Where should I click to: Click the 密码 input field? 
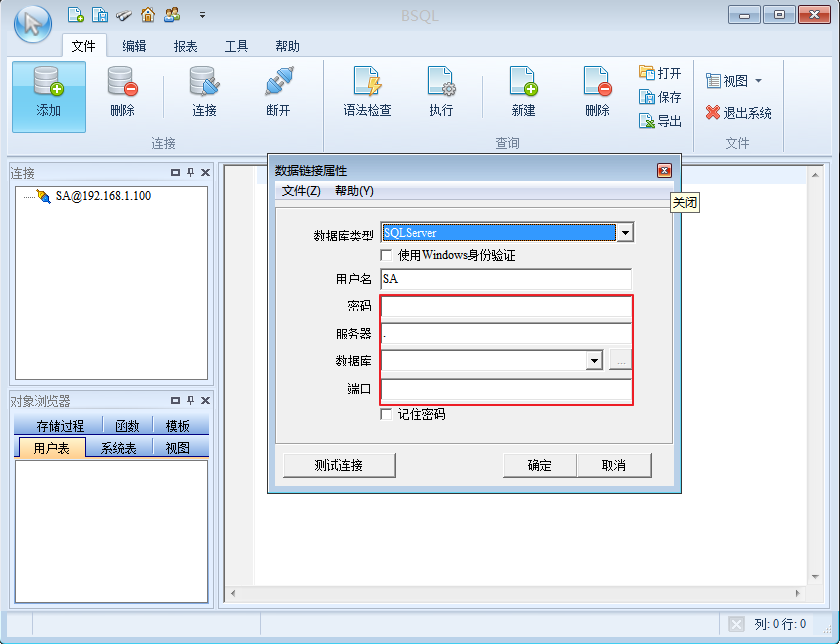(x=506, y=306)
